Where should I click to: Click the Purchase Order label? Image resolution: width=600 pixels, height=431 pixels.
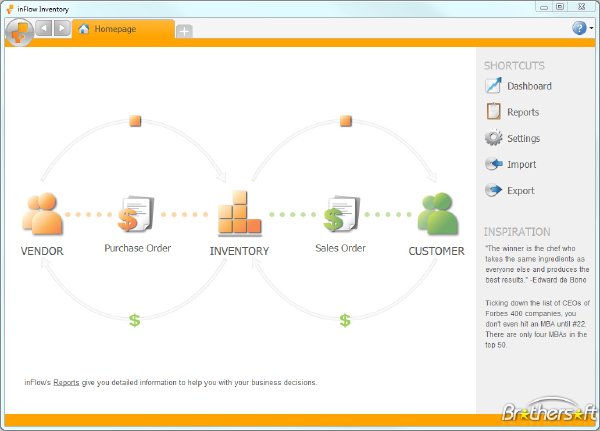pyautogui.click(x=138, y=248)
